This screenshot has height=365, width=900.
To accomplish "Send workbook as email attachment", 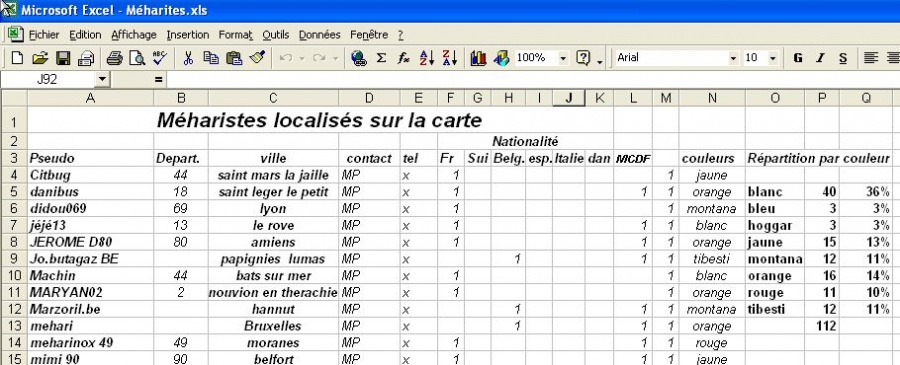I will click(x=86, y=58).
